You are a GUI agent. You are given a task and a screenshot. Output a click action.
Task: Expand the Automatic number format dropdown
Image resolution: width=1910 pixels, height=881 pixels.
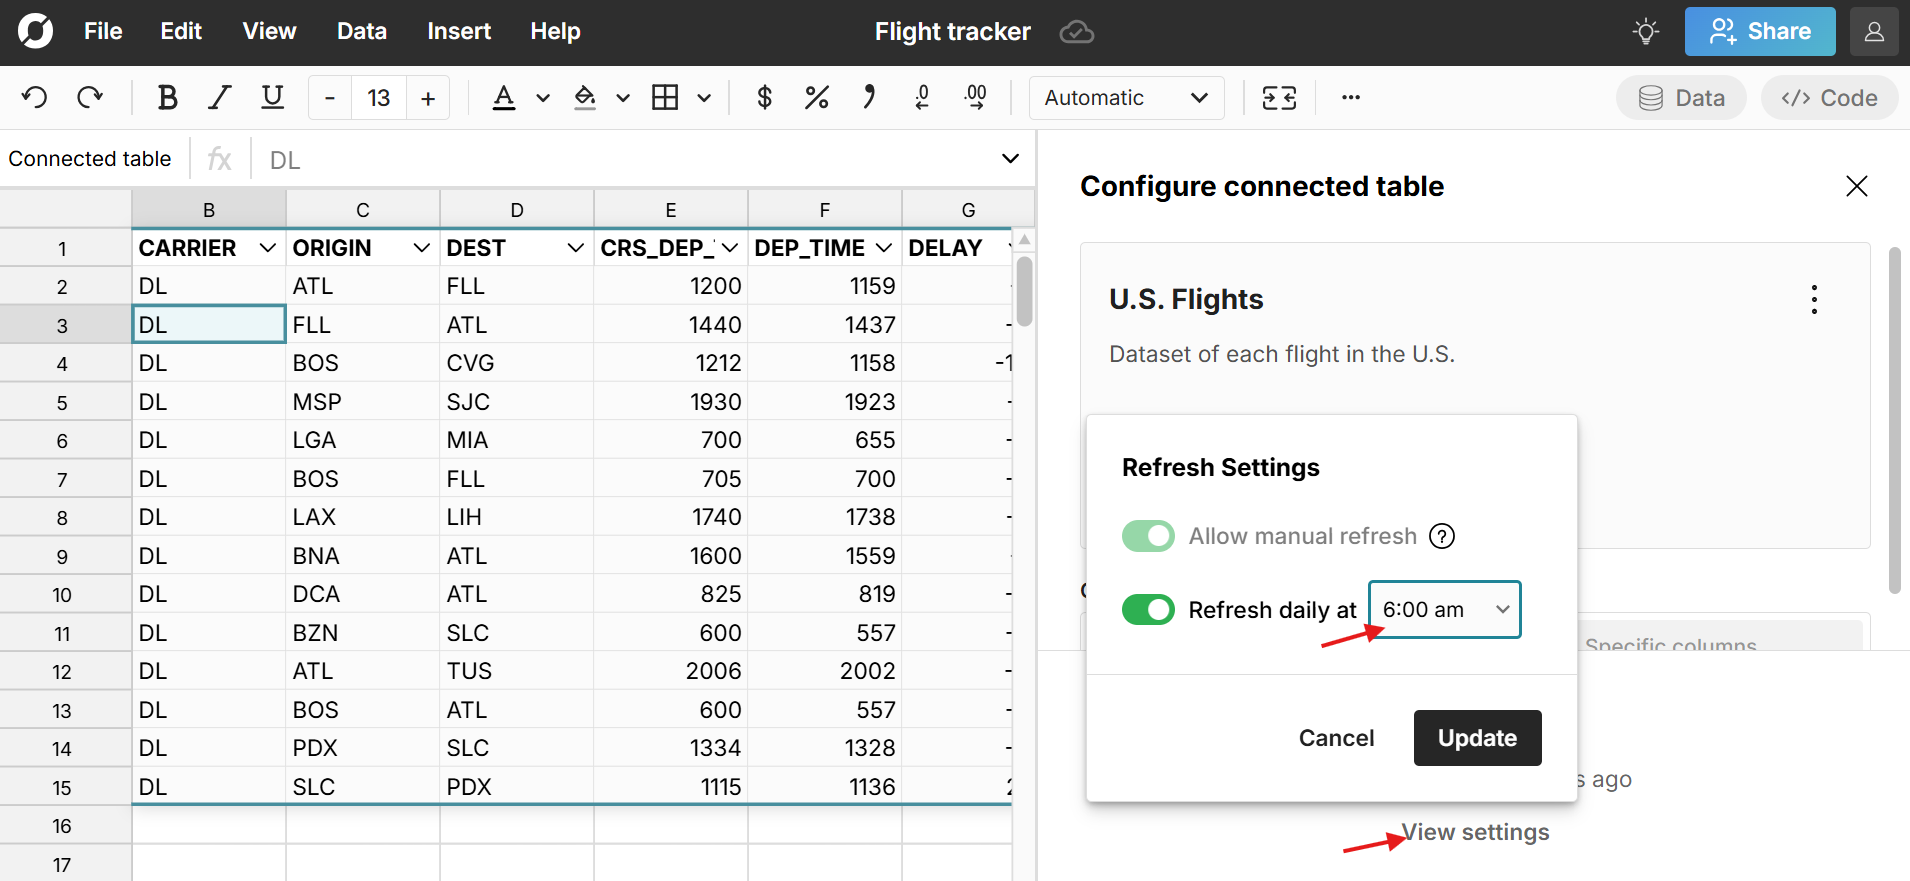(1126, 98)
